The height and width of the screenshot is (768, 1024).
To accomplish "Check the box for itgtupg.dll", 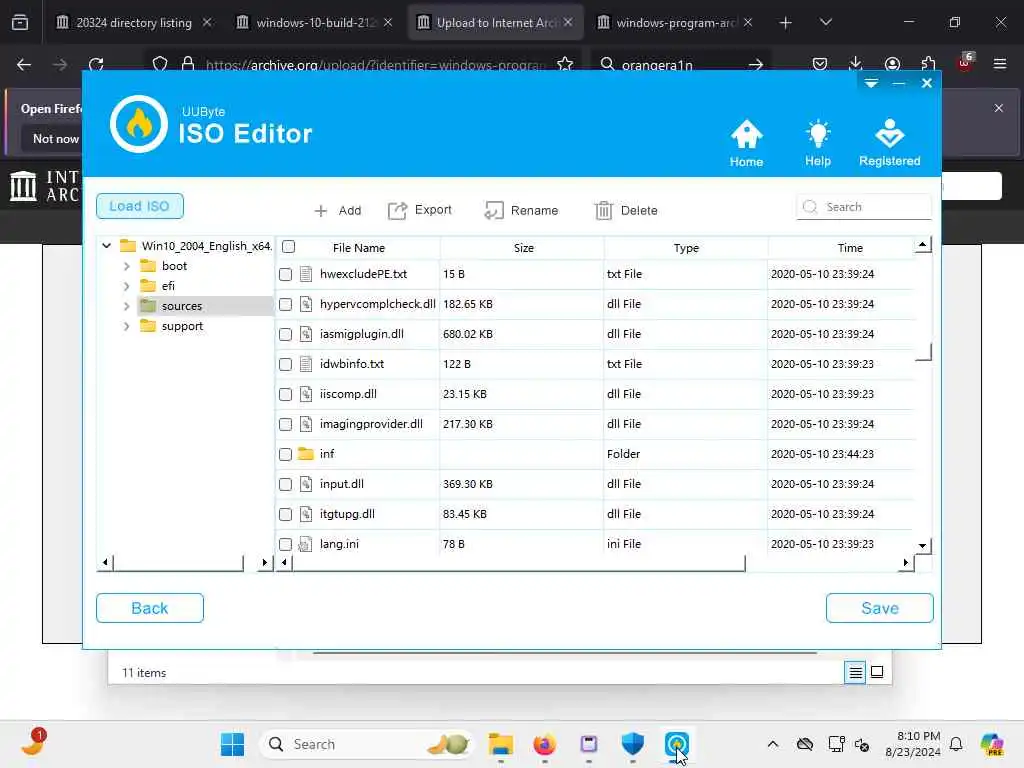I will [285, 515].
